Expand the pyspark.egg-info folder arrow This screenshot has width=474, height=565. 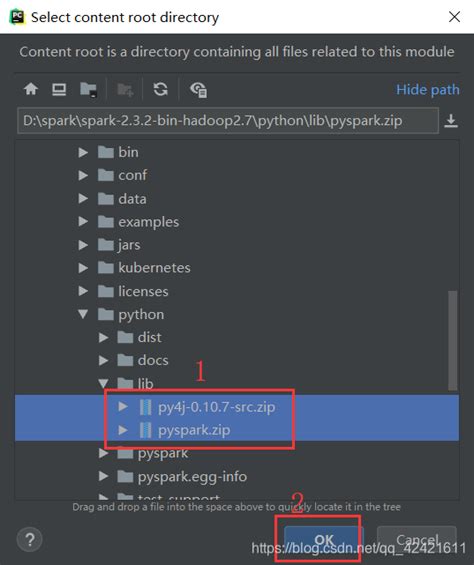click(103, 476)
